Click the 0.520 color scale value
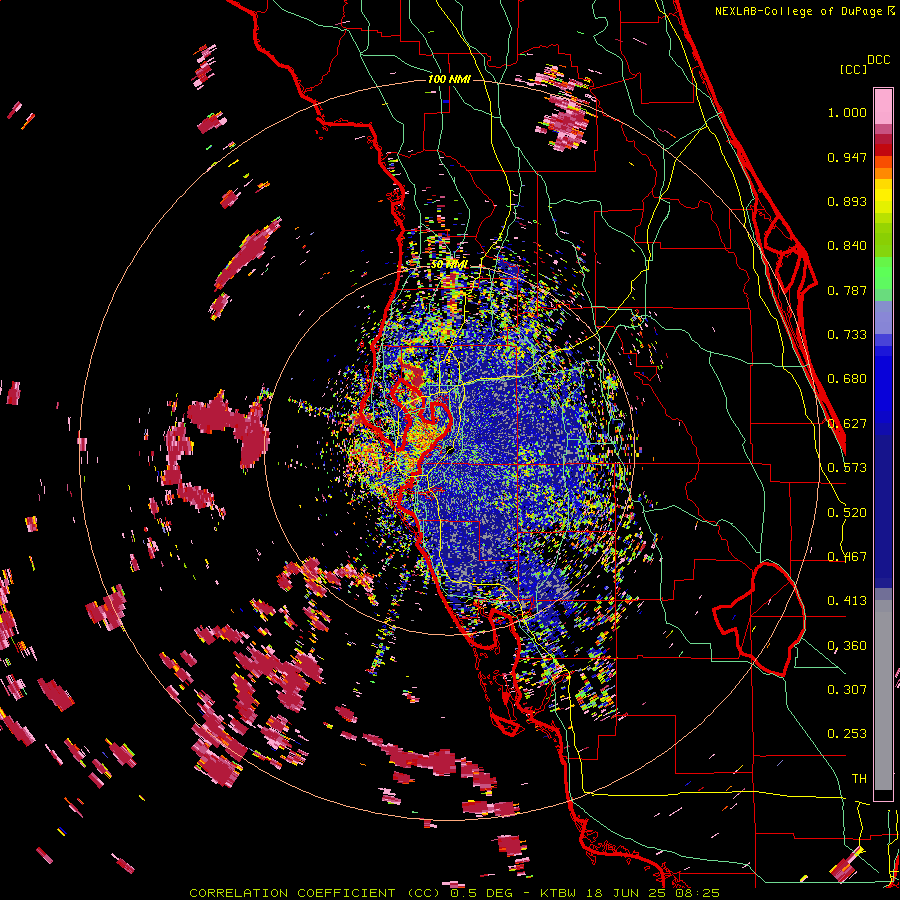The width and height of the screenshot is (900, 900). [847, 513]
